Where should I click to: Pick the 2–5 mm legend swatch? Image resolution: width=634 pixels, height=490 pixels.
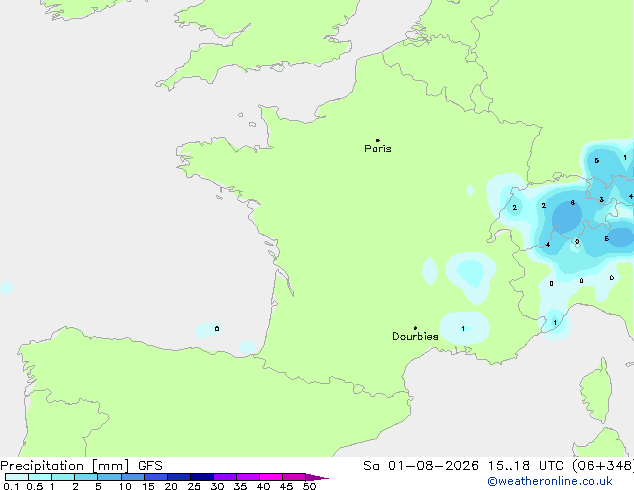click(x=86, y=477)
